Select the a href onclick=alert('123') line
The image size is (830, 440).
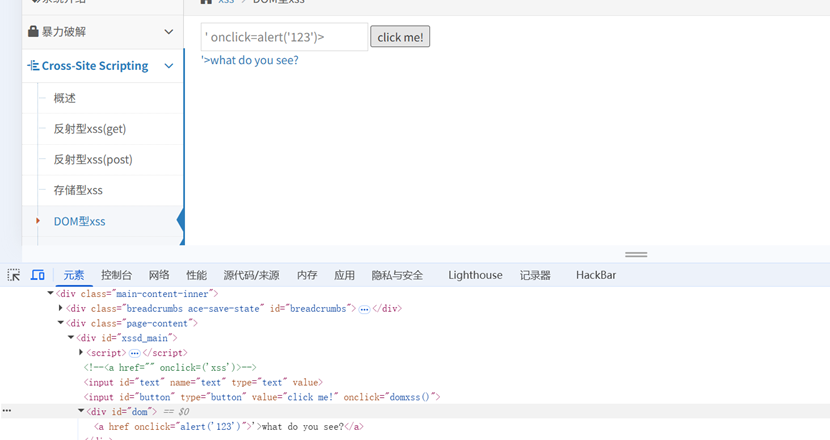click(x=229, y=426)
